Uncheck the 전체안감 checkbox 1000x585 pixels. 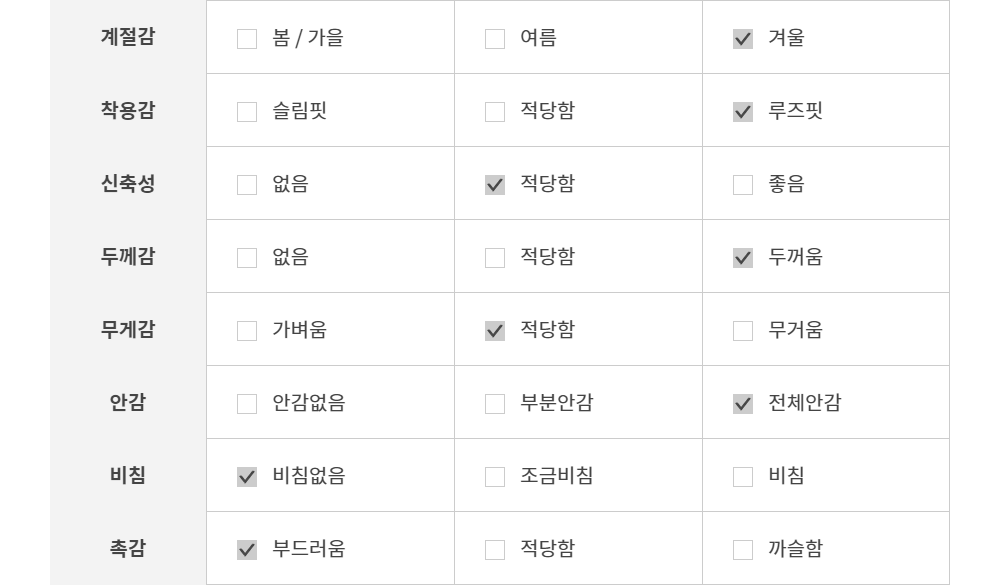click(x=743, y=404)
